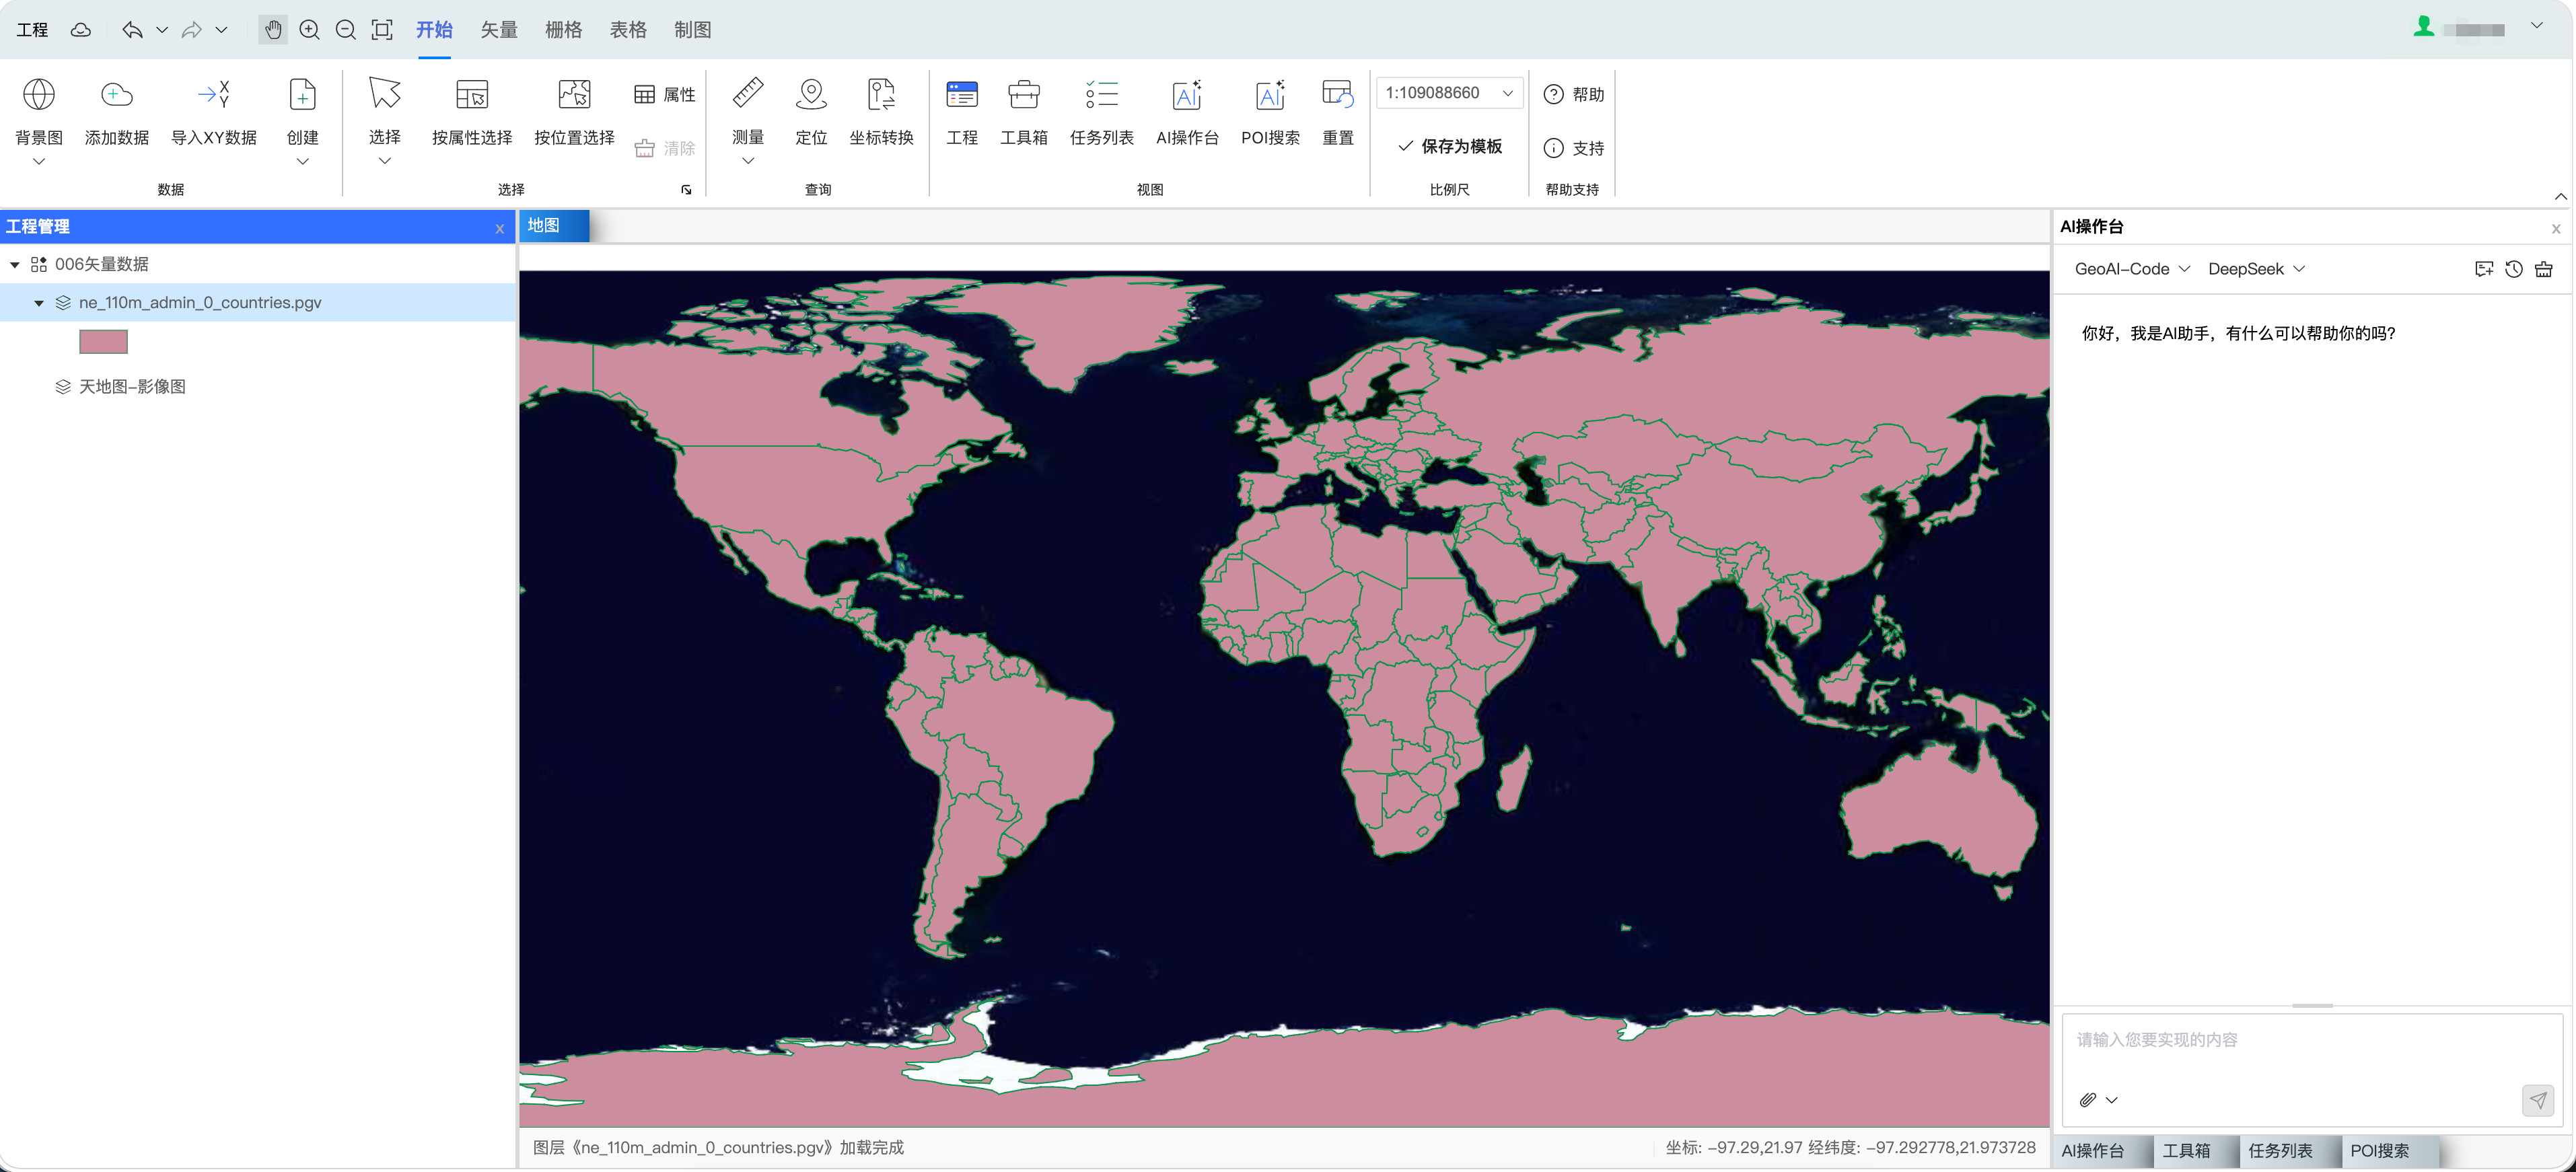
Task: Switch to the 栅格 ribbon tab
Action: 564,30
